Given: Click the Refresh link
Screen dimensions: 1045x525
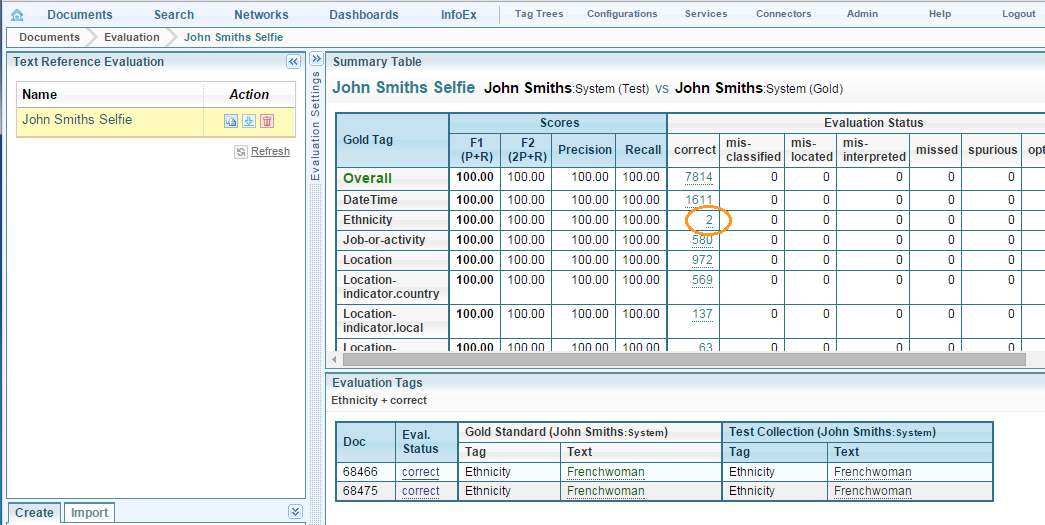Looking at the screenshot, I should [x=270, y=152].
